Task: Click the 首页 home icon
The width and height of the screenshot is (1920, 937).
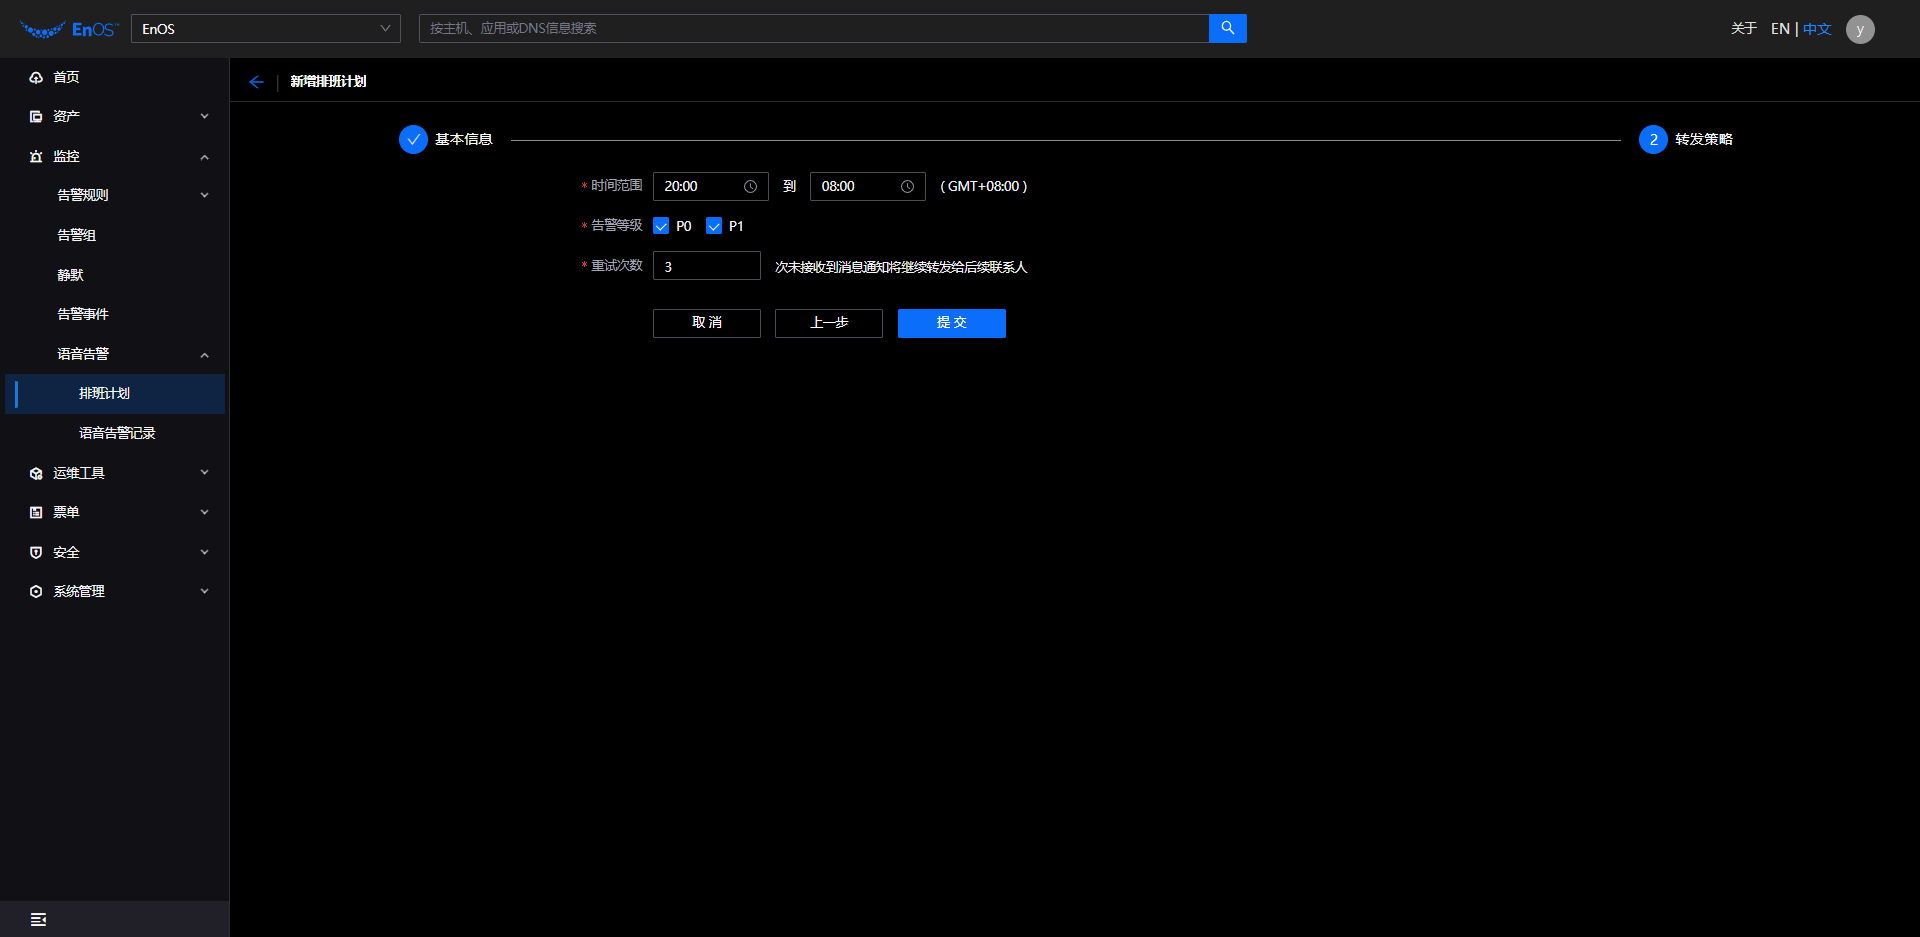Action: 36,77
